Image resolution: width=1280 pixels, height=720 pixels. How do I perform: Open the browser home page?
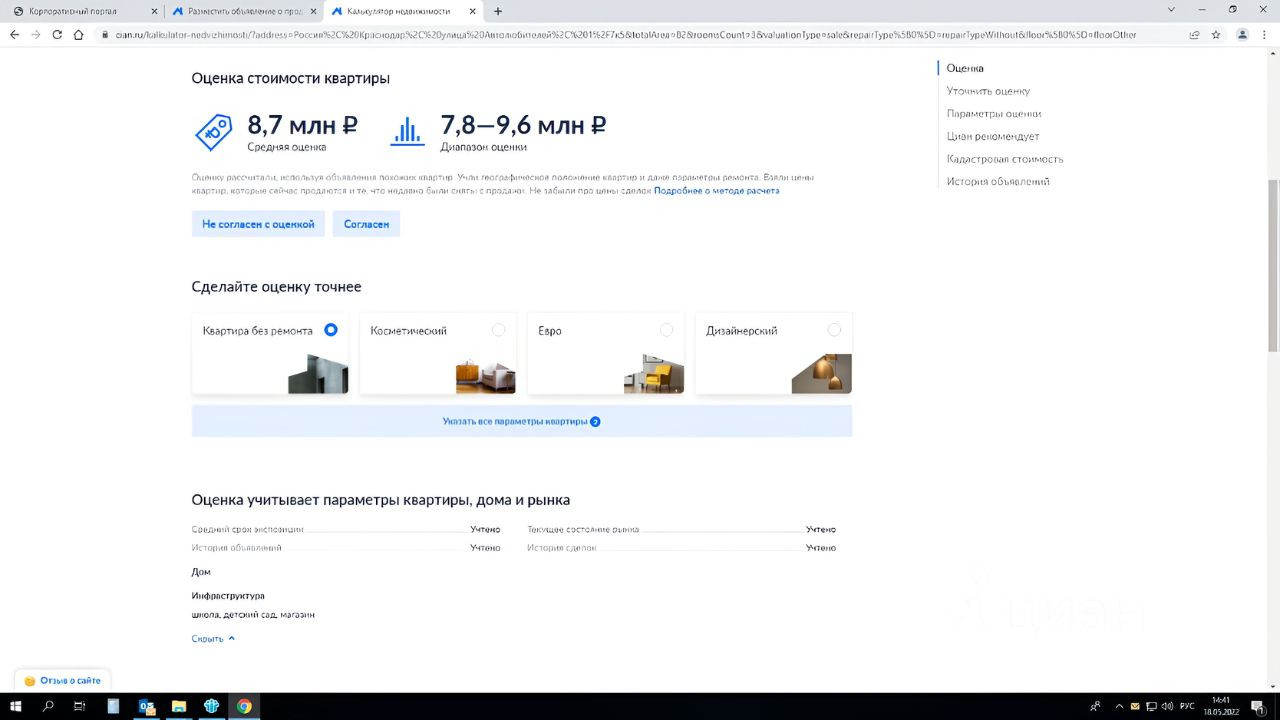[79, 34]
